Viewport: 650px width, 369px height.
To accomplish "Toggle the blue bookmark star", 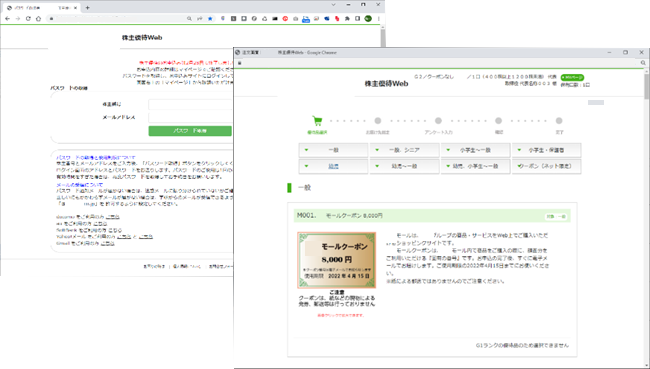I will 210,19.
